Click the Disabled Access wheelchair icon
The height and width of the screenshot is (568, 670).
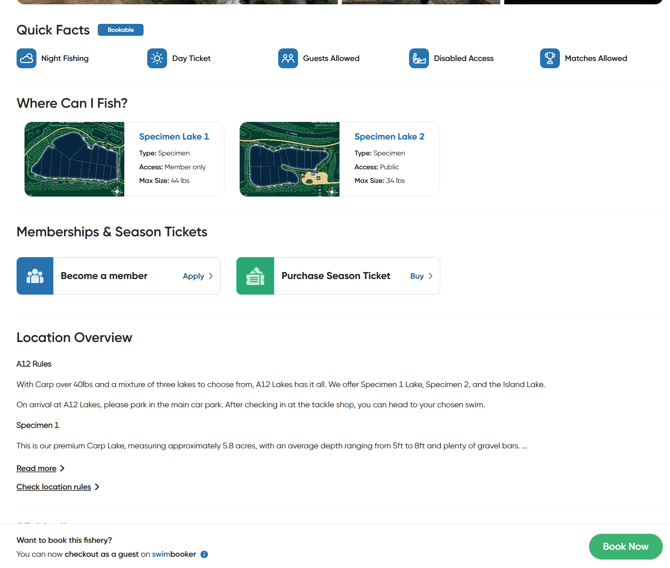click(419, 58)
